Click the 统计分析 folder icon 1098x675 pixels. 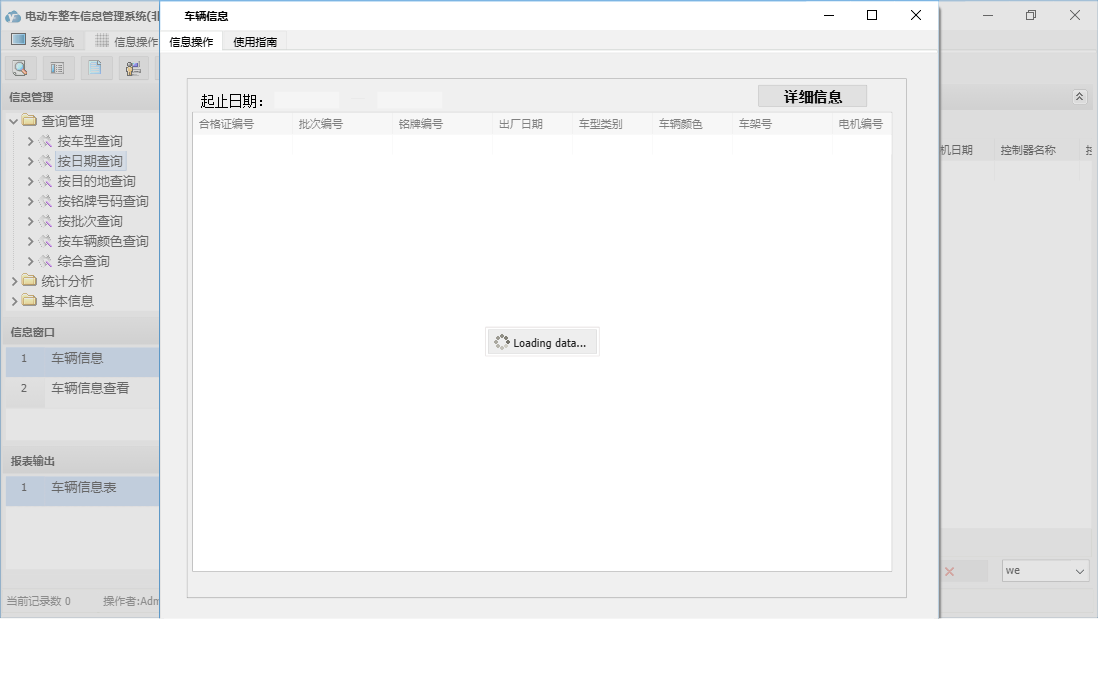click(28, 281)
